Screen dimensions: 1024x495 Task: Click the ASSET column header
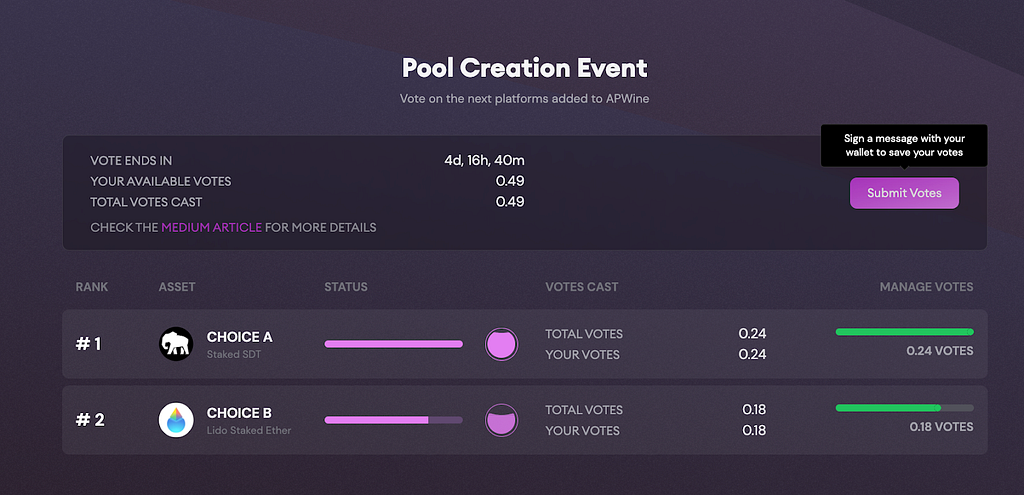[177, 287]
